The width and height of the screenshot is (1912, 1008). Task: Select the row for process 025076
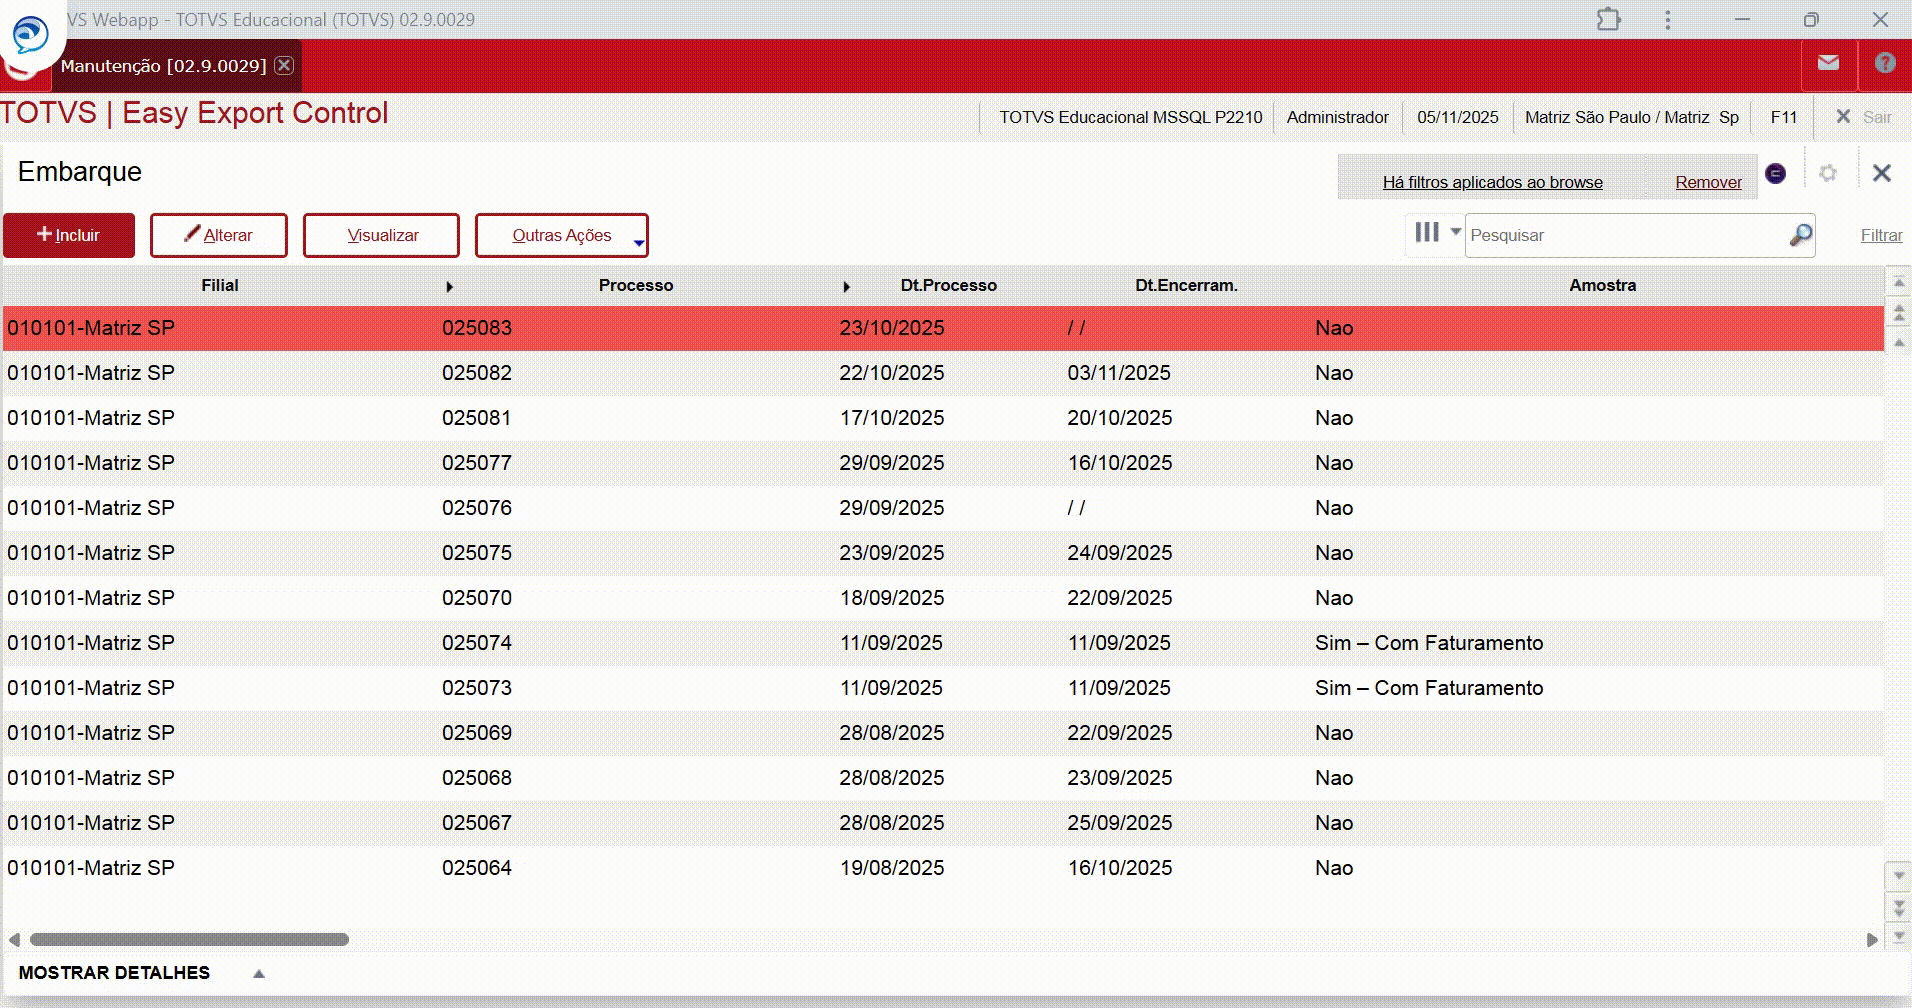pyautogui.click(x=943, y=508)
